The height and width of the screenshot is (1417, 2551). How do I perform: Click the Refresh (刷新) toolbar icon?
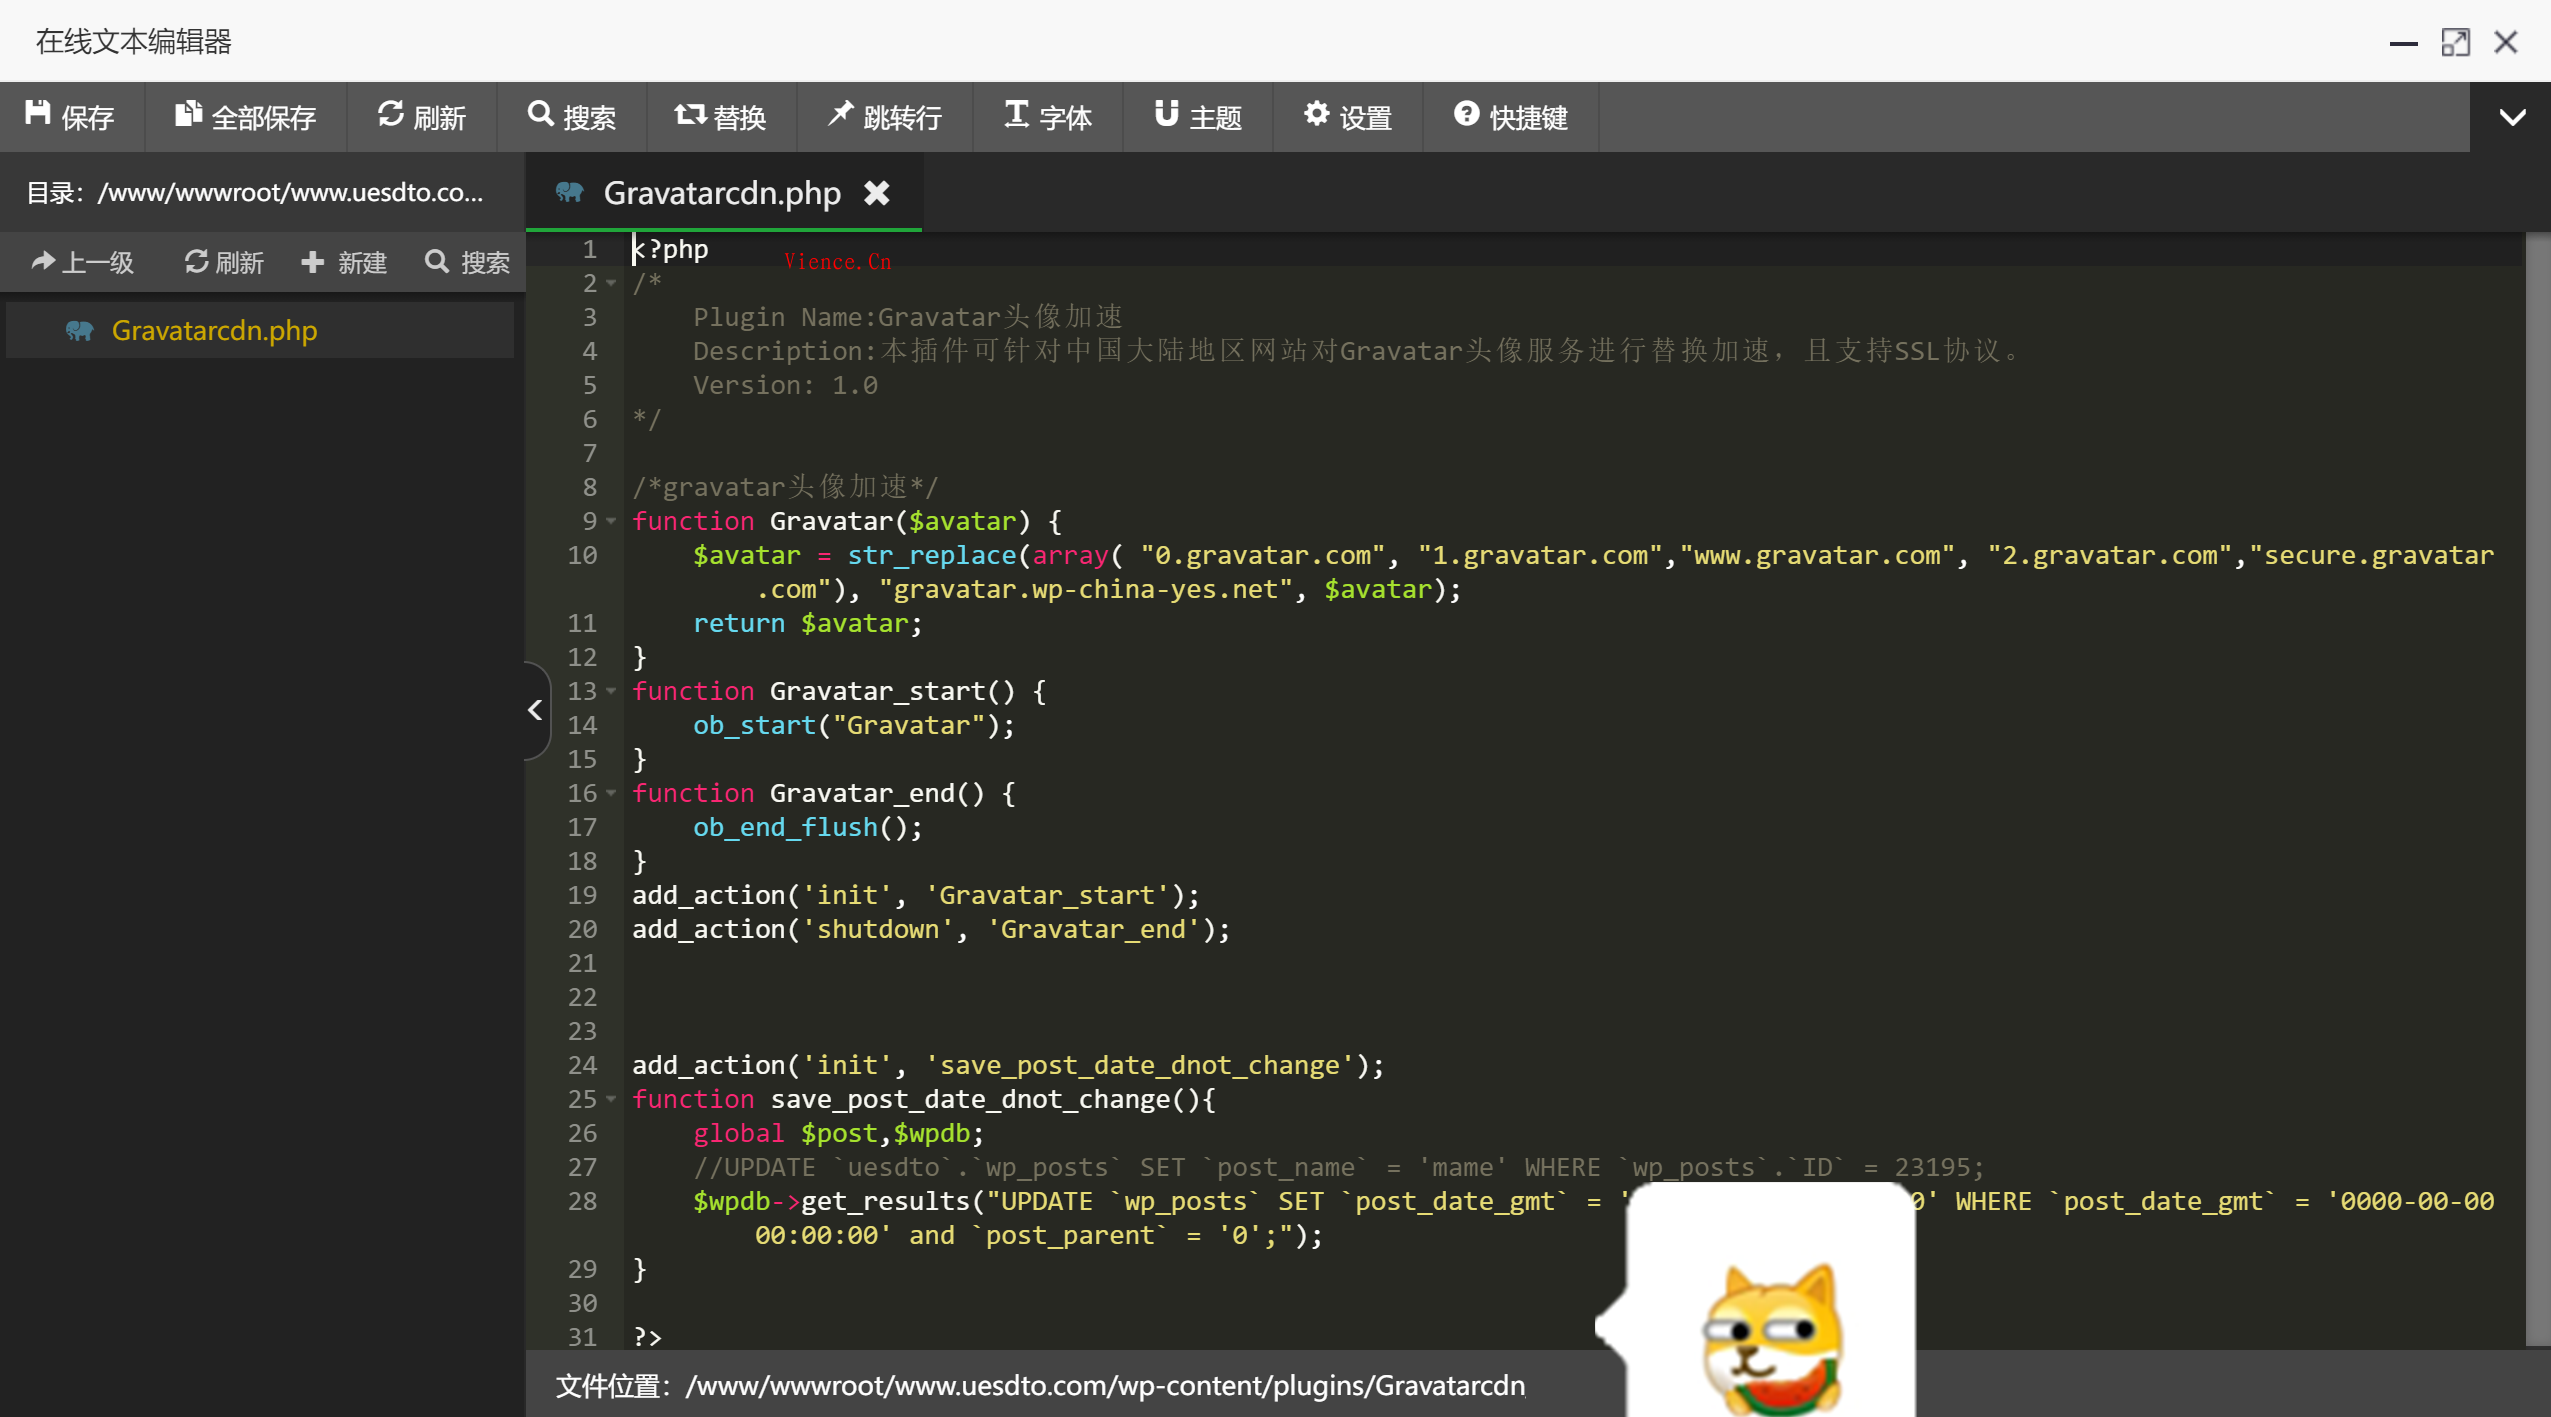click(x=390, y=115)
